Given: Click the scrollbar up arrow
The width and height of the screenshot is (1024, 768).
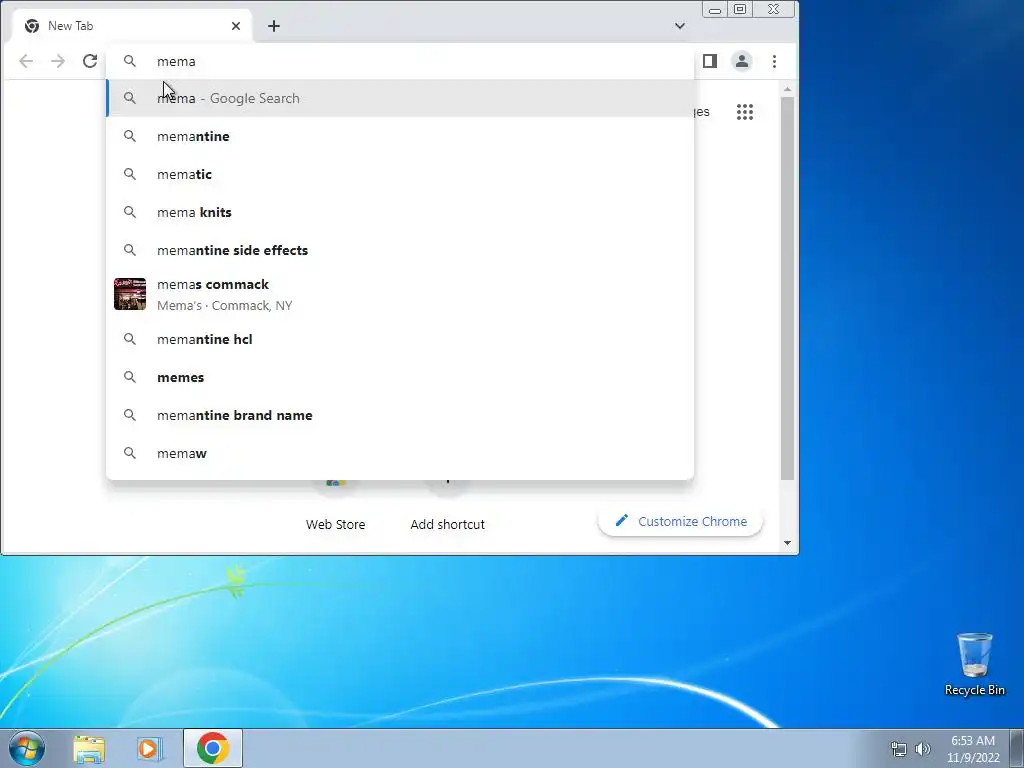Looking at the screenshot, I should (788, 89).
